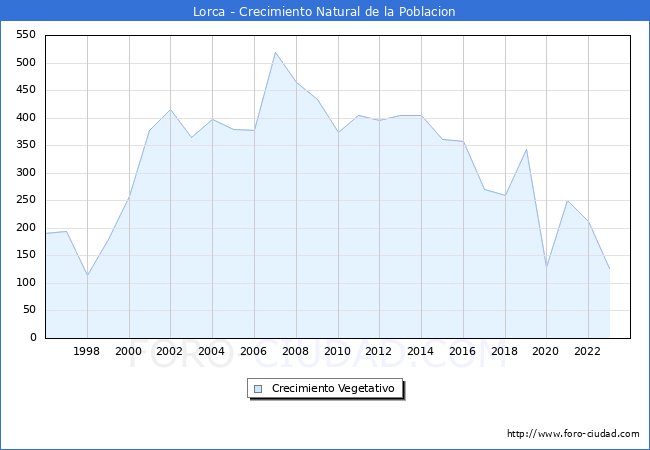
Task: Click the 2020 x-axis label
Action: tap(546, 351)
